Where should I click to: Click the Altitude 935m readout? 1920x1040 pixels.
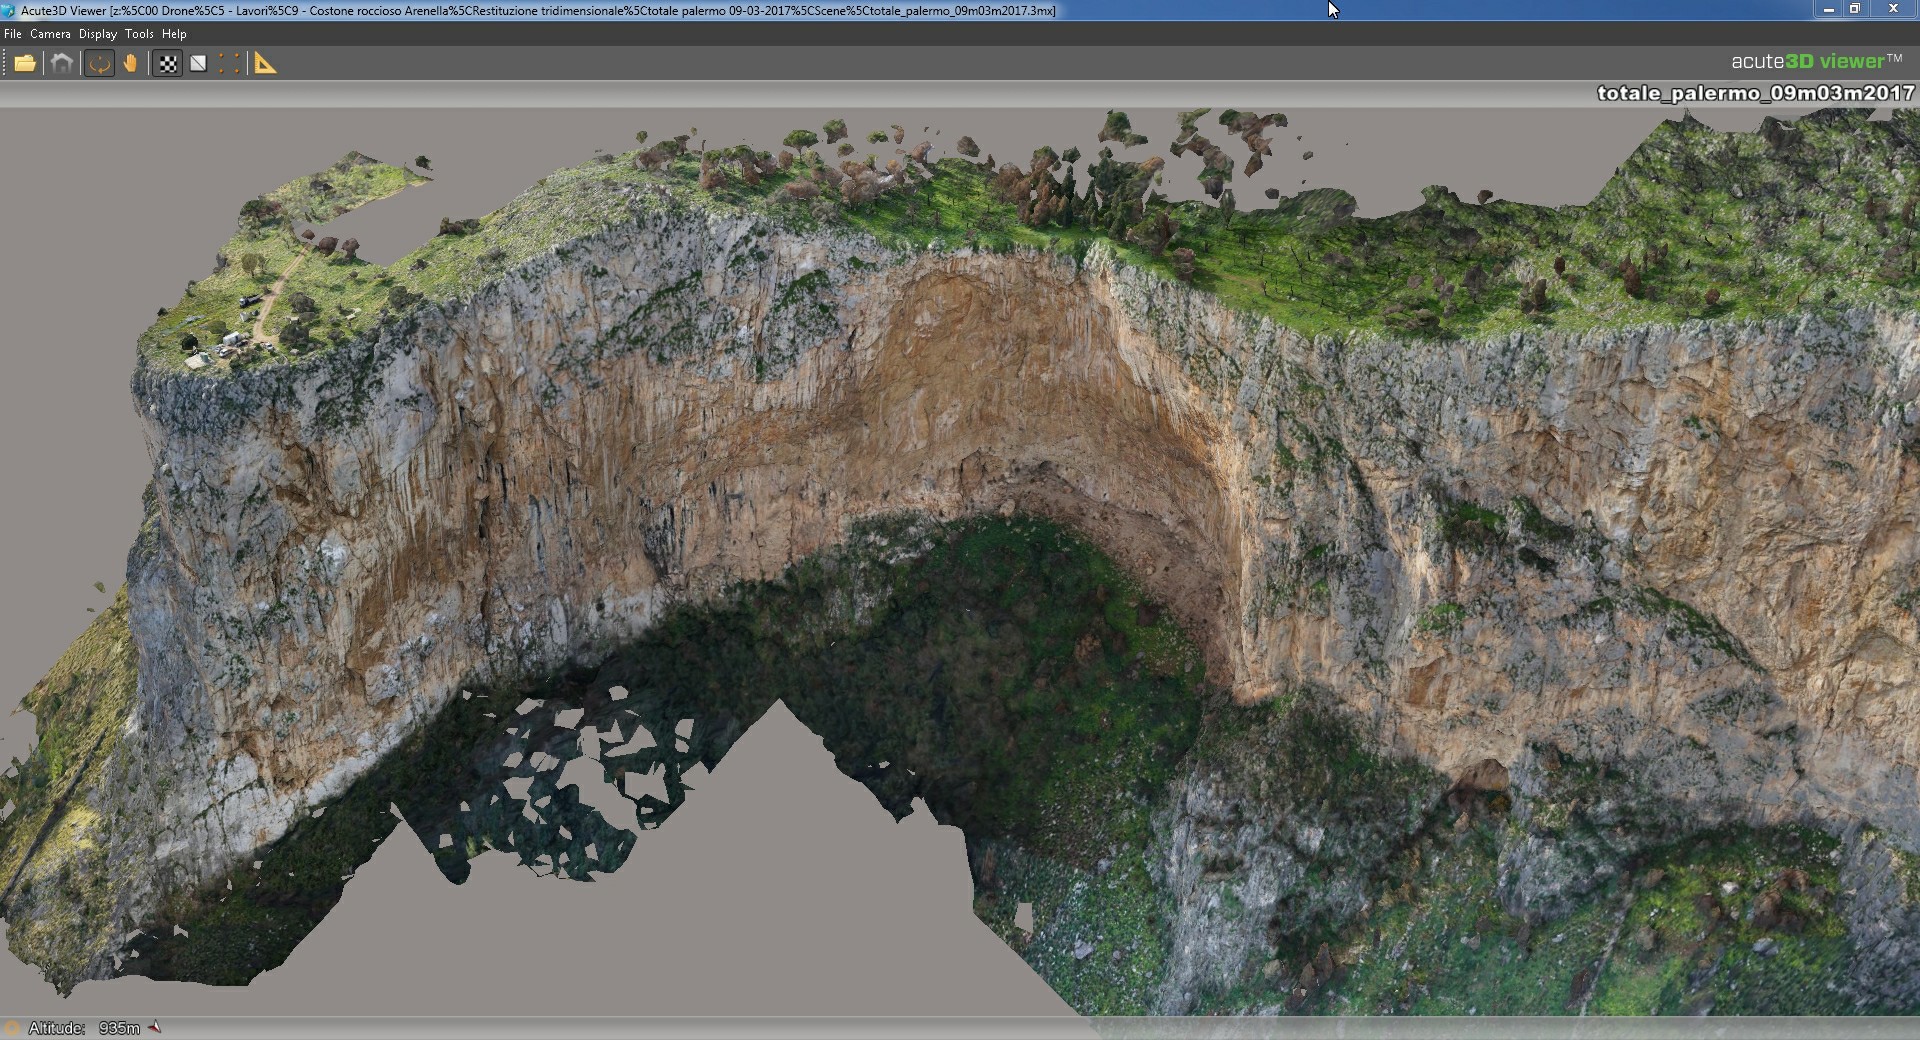tap(84, 1028)
